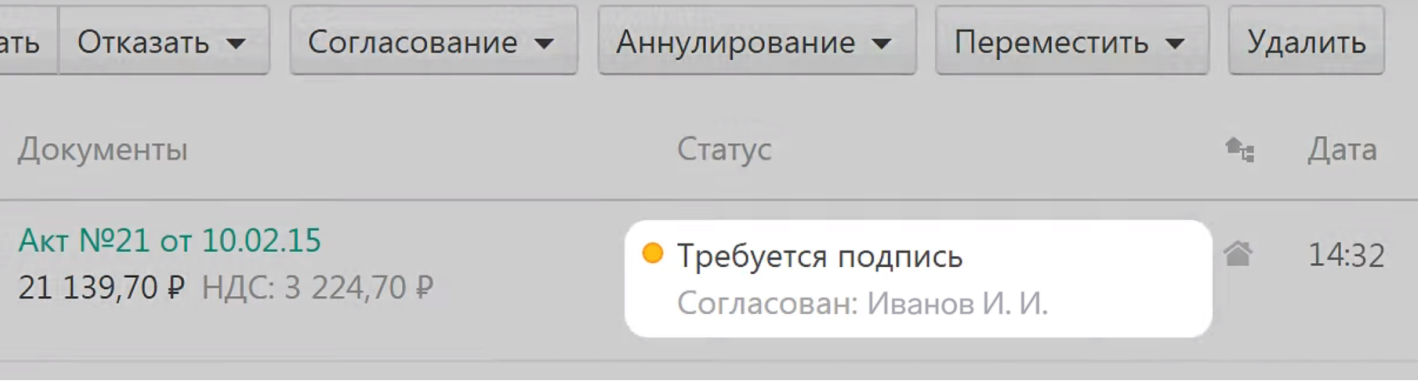Image resolution: width=1418 pixels, height=381 pixels.
Task: Click the 14:32 time value
Action: pos(1346,256)
